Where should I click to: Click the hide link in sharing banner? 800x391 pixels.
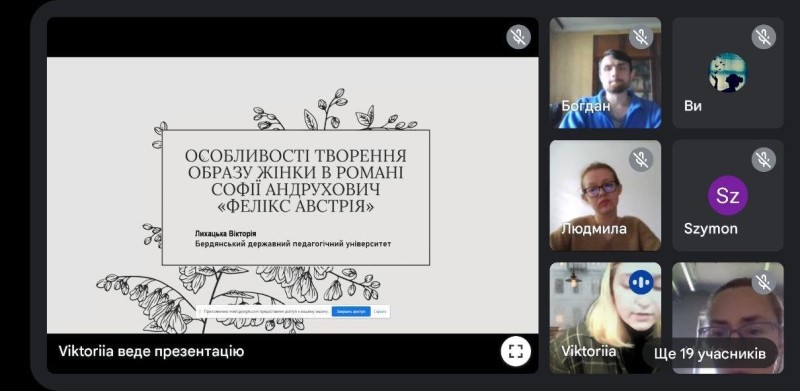click(x=380, y=311)
